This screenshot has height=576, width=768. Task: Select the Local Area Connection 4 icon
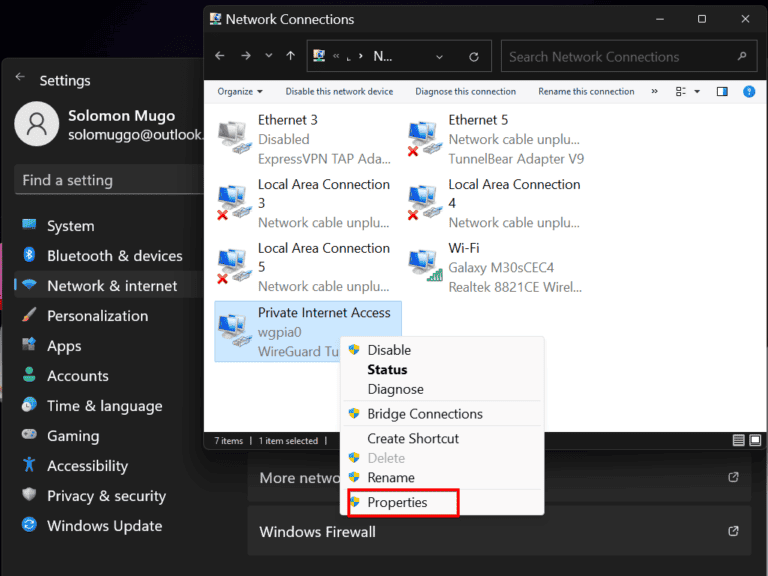click(x=426, y=201)
